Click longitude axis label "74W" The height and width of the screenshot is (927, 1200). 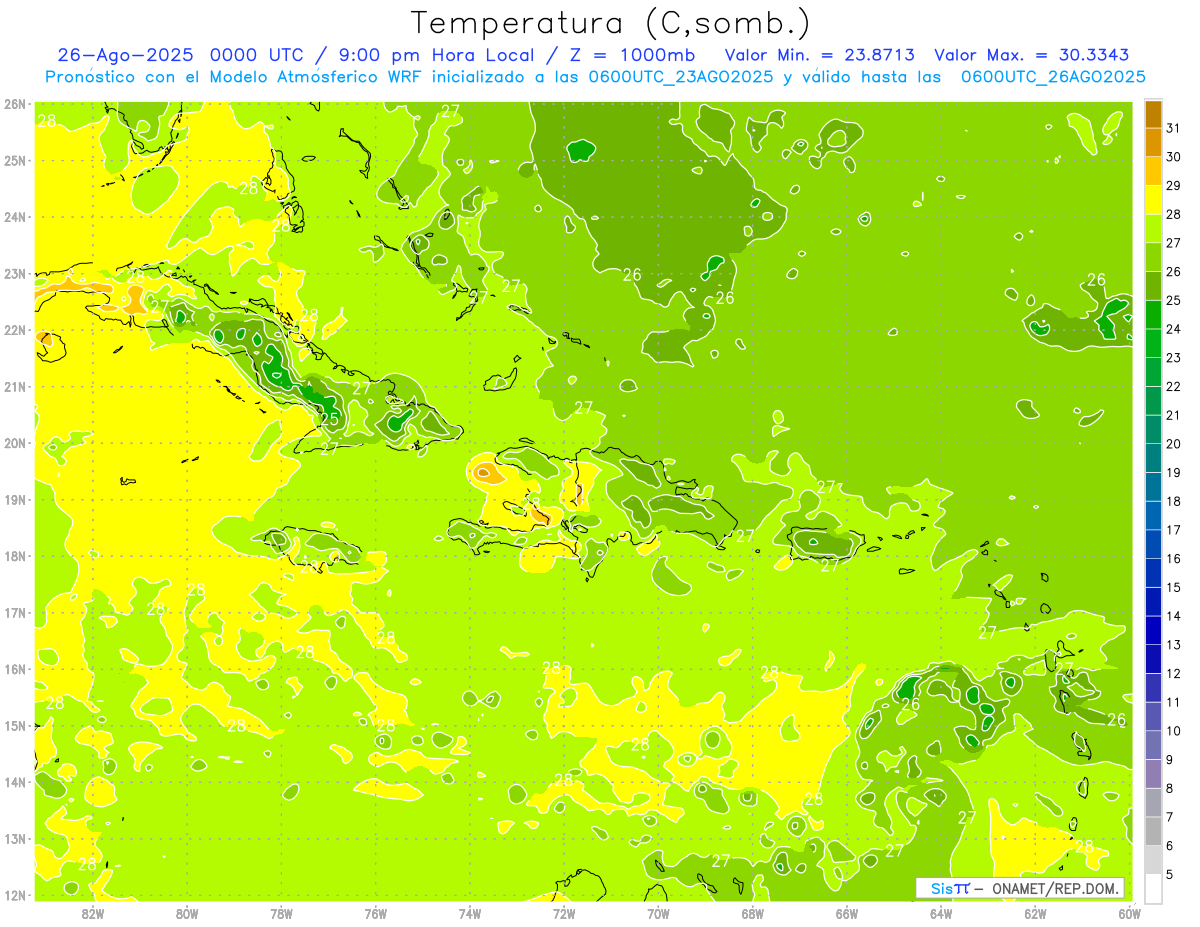coord(469,914)
